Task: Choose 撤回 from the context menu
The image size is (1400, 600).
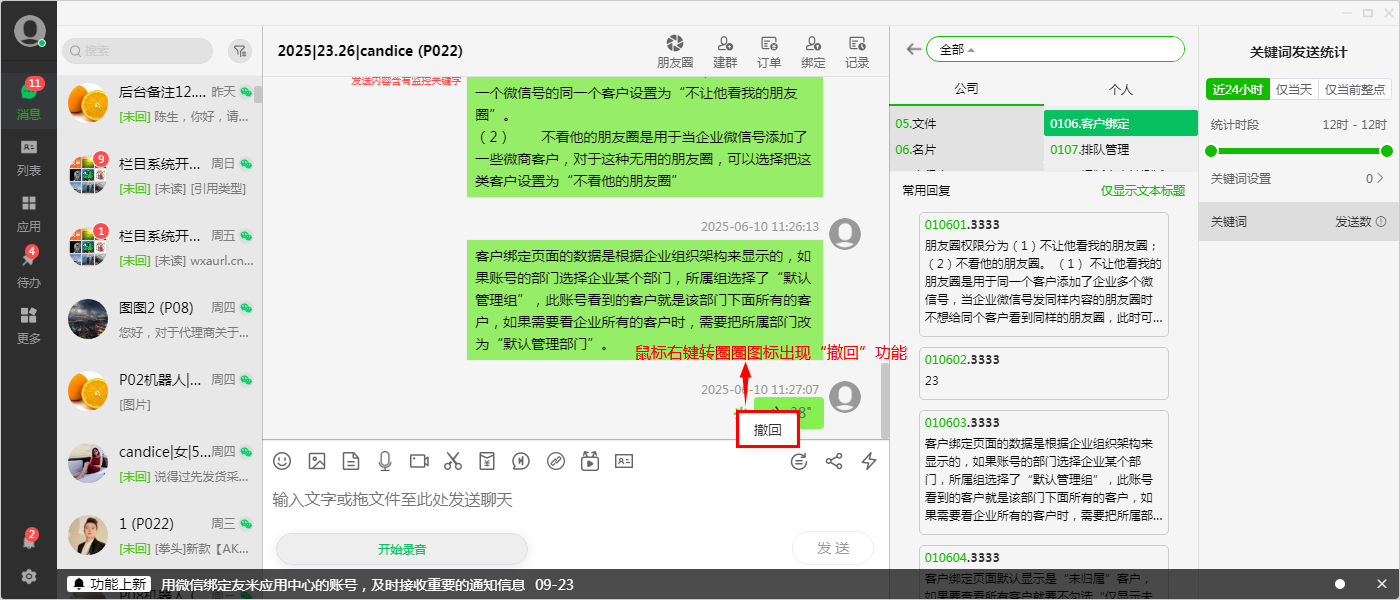Action: point(767,427)
